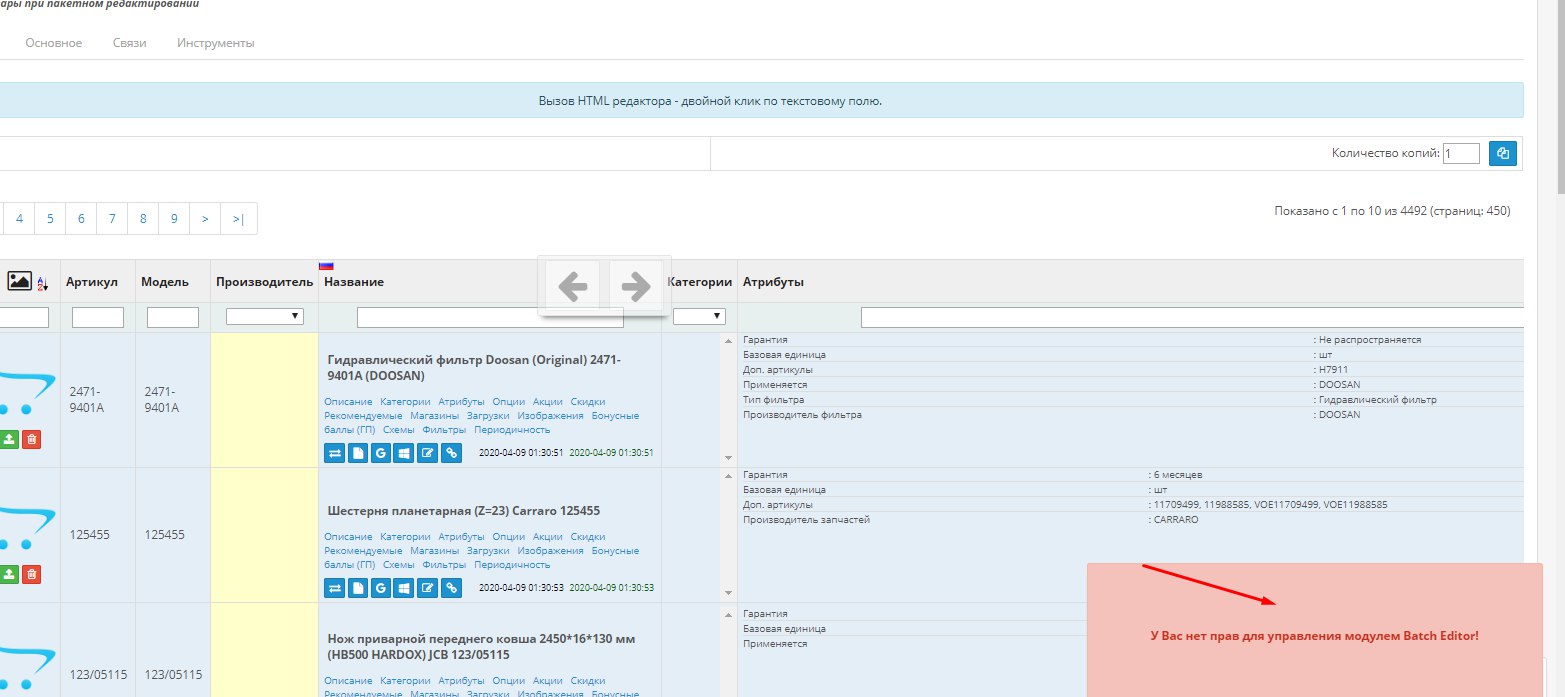Click the right arrow navigation button
Screen dimensions: 1565x697
point(636,286)
